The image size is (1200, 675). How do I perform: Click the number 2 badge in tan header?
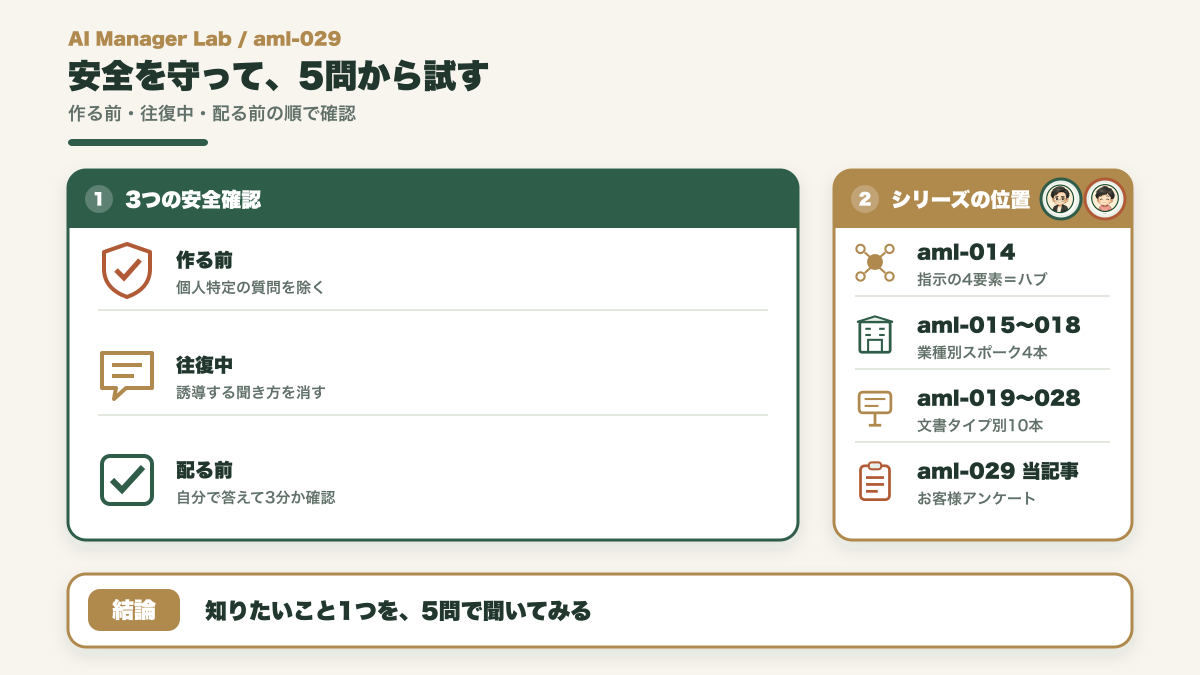[x=864, y=199]
